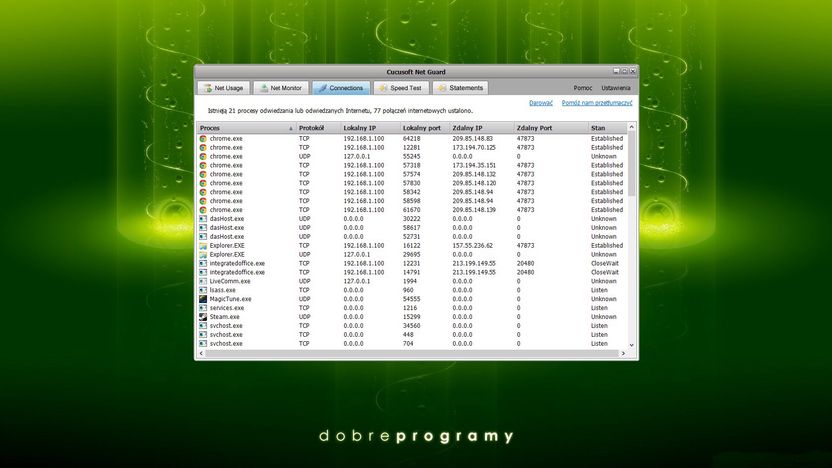Image resolution: width=832 pixels, height=468 pixels.
Task: Click the dasHost.exe icon in the port 52731 row
Action: click(x=203, y=237)
